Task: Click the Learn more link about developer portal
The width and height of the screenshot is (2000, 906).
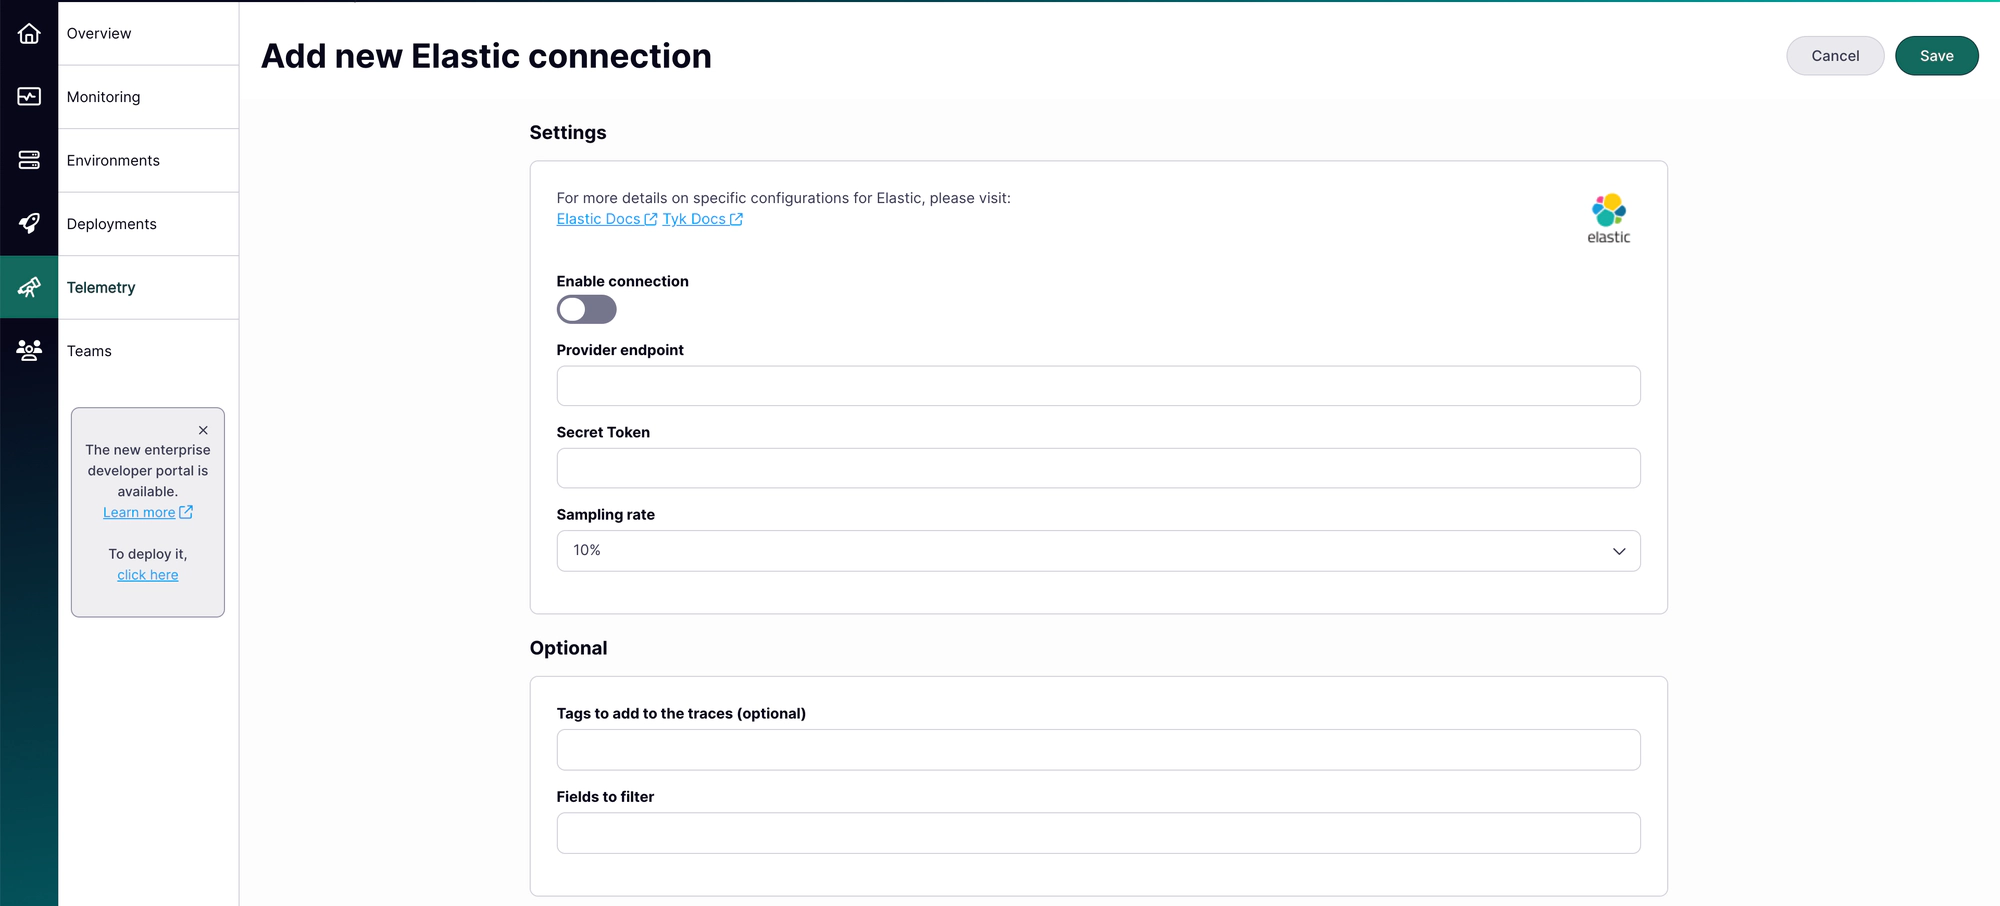Action: click(140, 511)
